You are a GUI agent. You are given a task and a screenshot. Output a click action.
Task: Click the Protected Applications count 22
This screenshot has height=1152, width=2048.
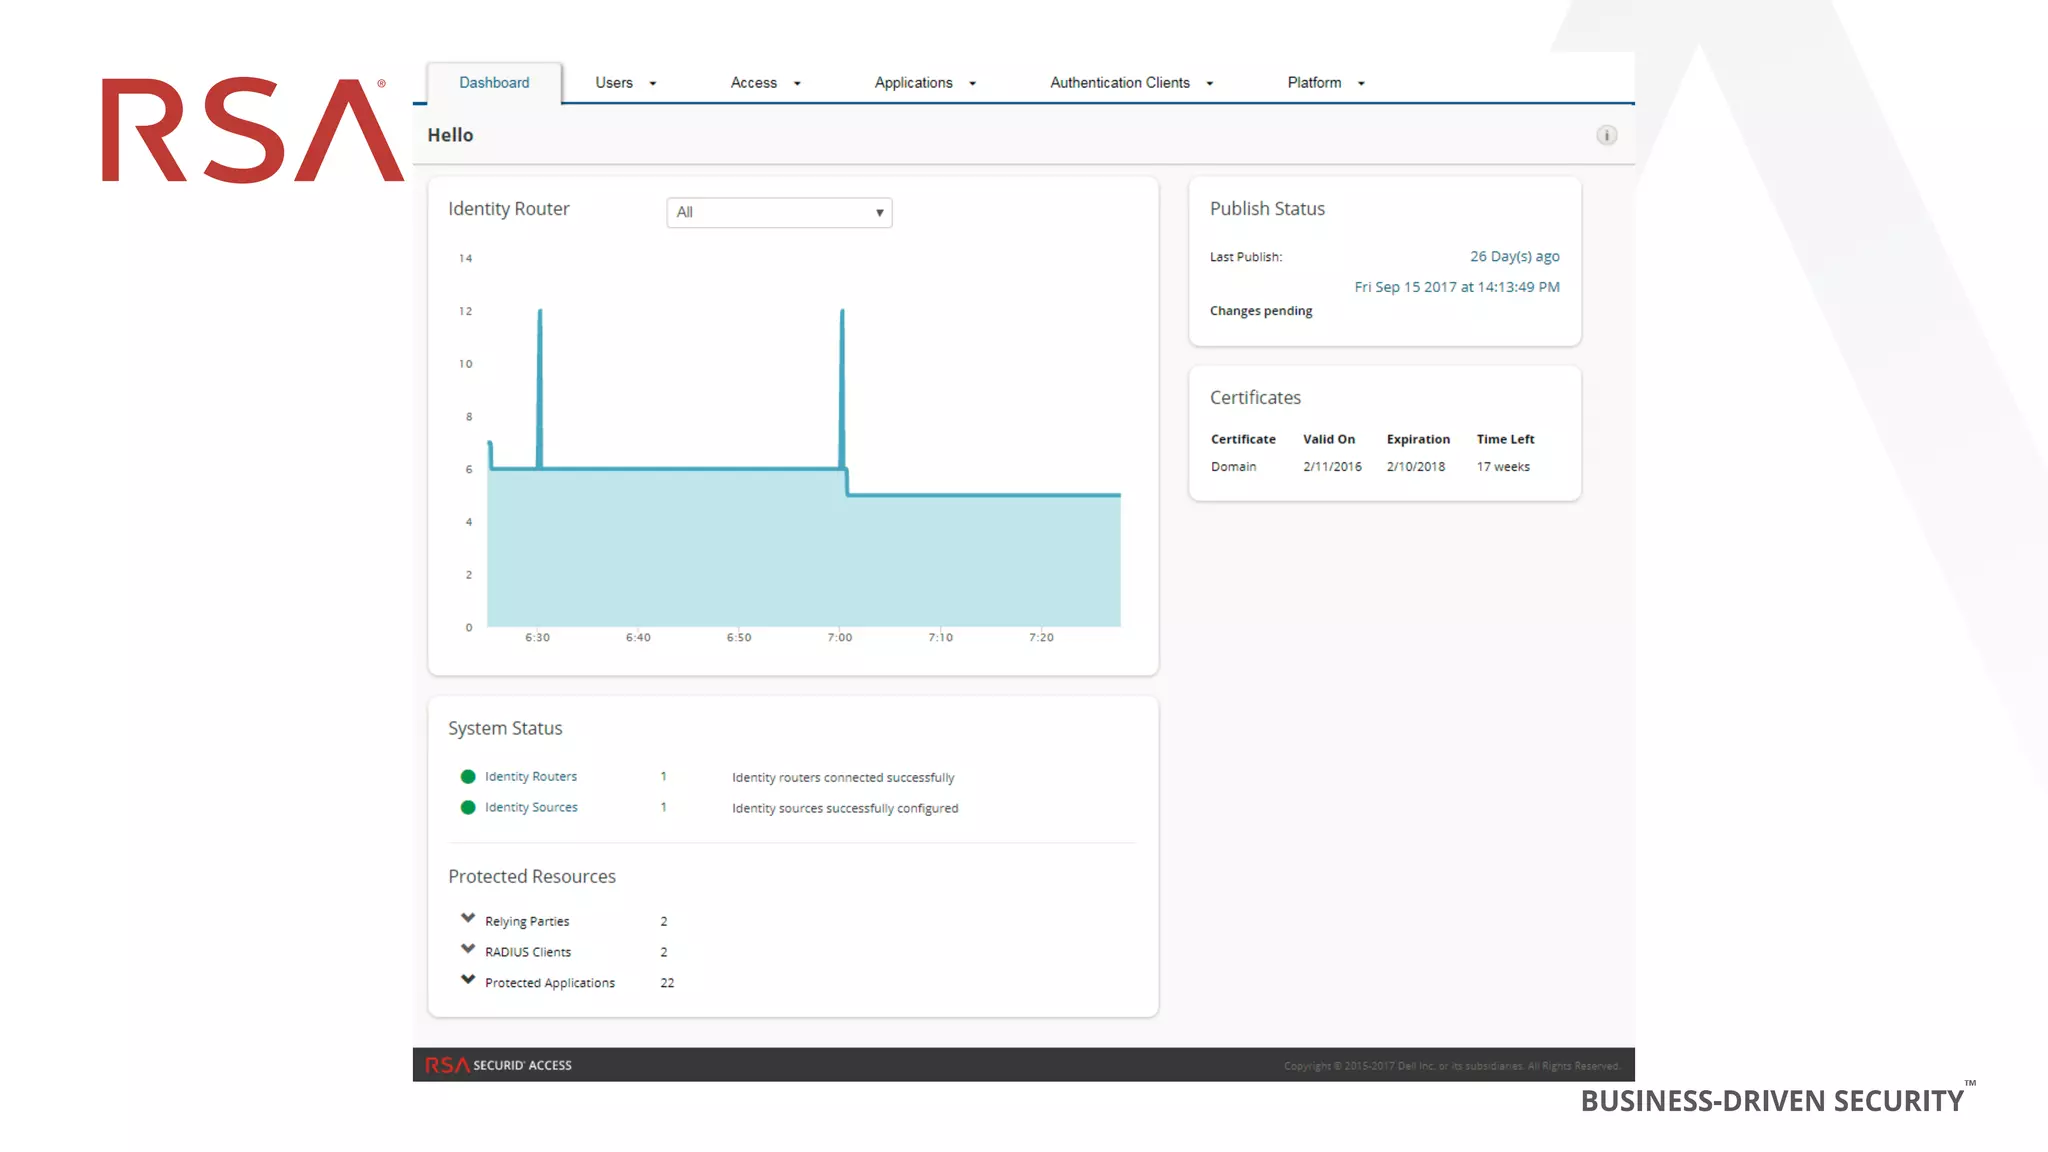click(x=667, y=984)
